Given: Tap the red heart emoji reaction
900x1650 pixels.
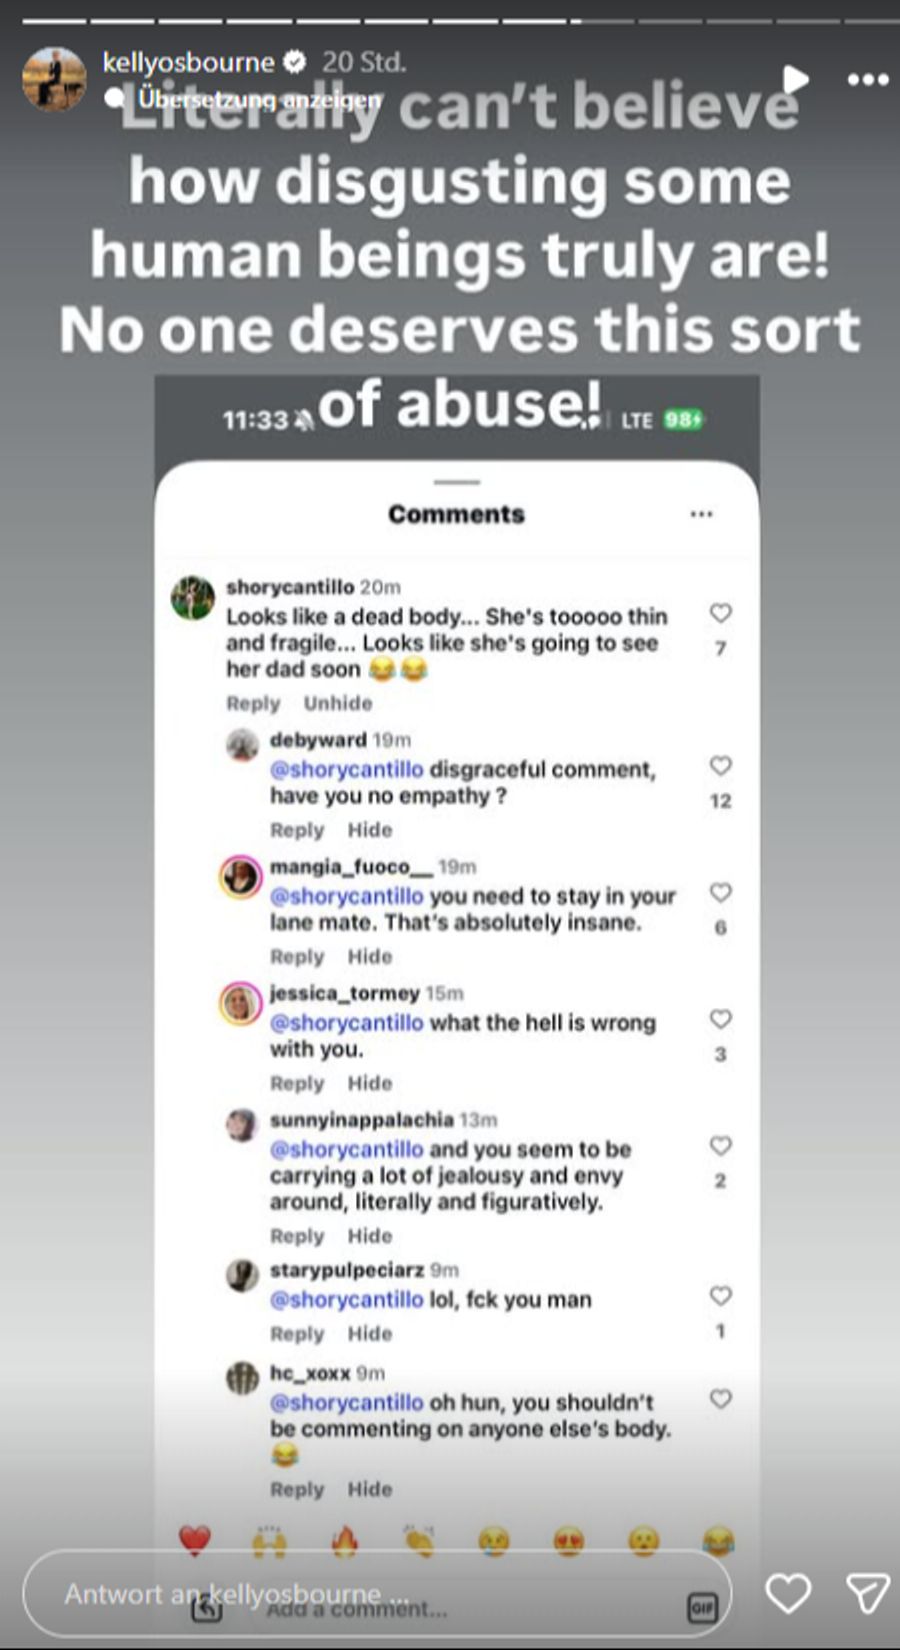Looking at the screenshot, I should click(x=195, y=1541).
